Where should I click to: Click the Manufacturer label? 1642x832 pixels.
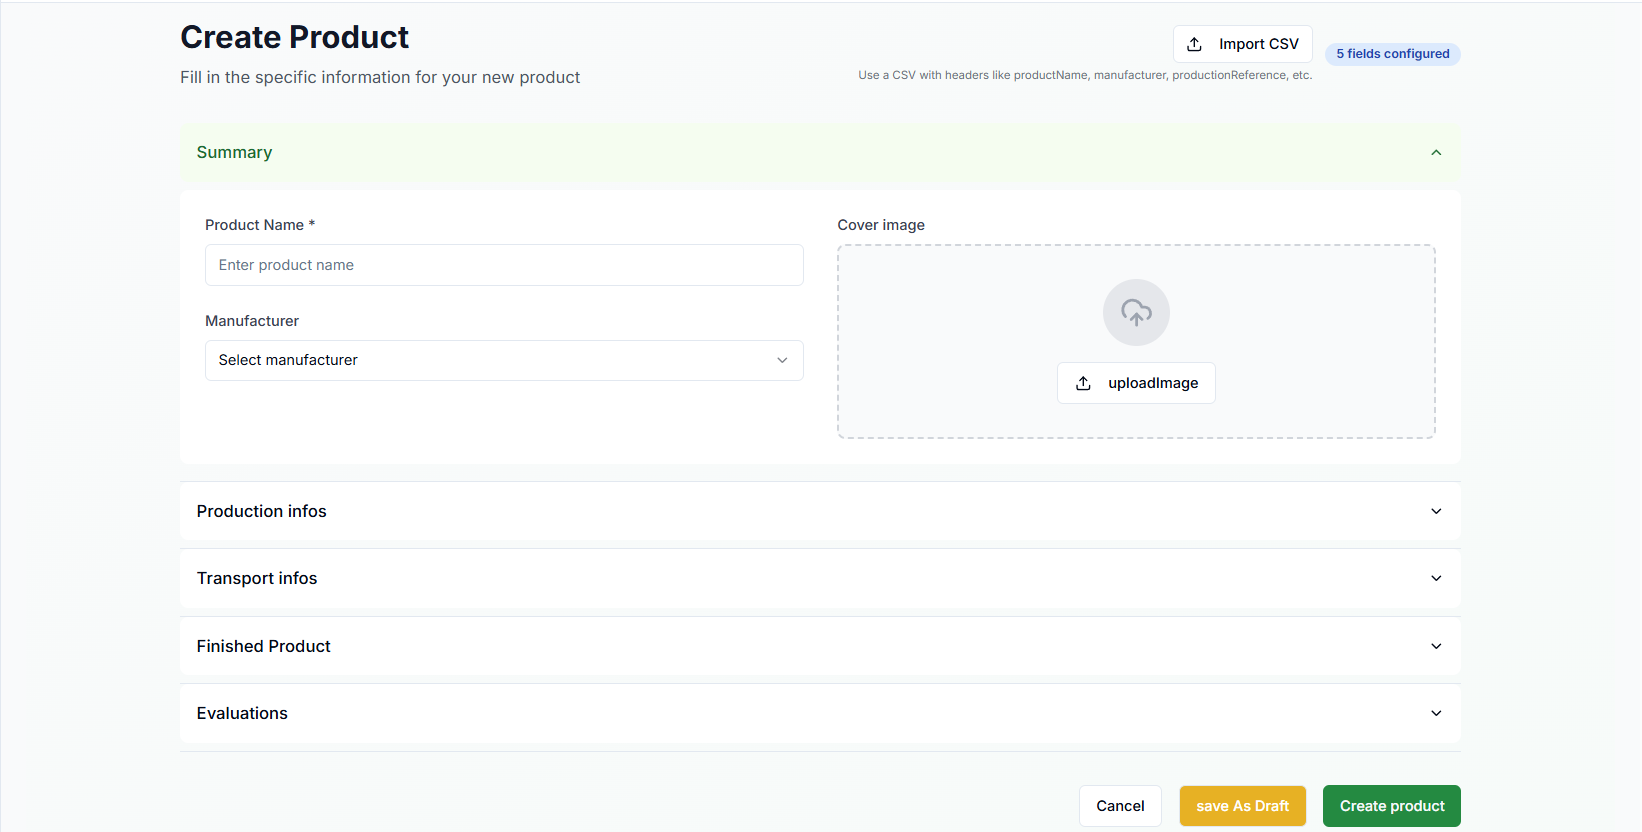click(252, 321)
